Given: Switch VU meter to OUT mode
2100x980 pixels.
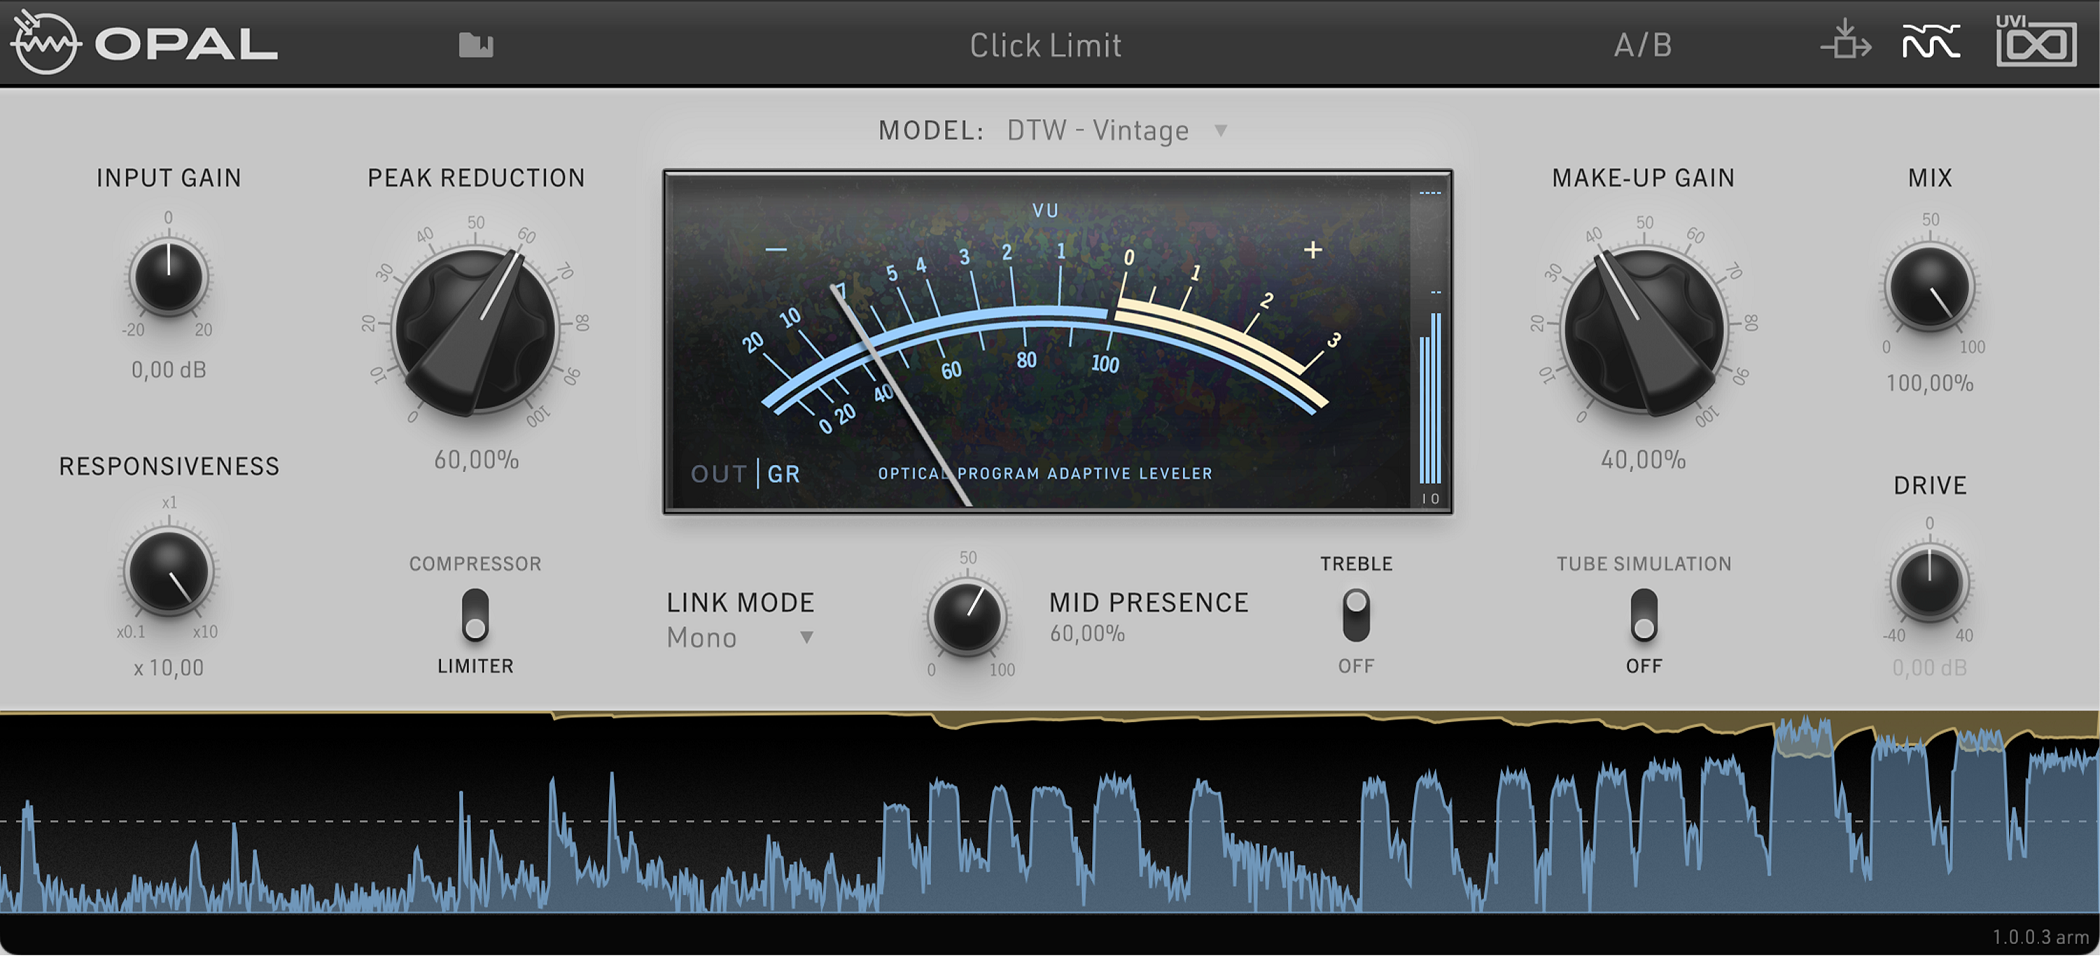Looking at the screenshot, I should (719, 474).
